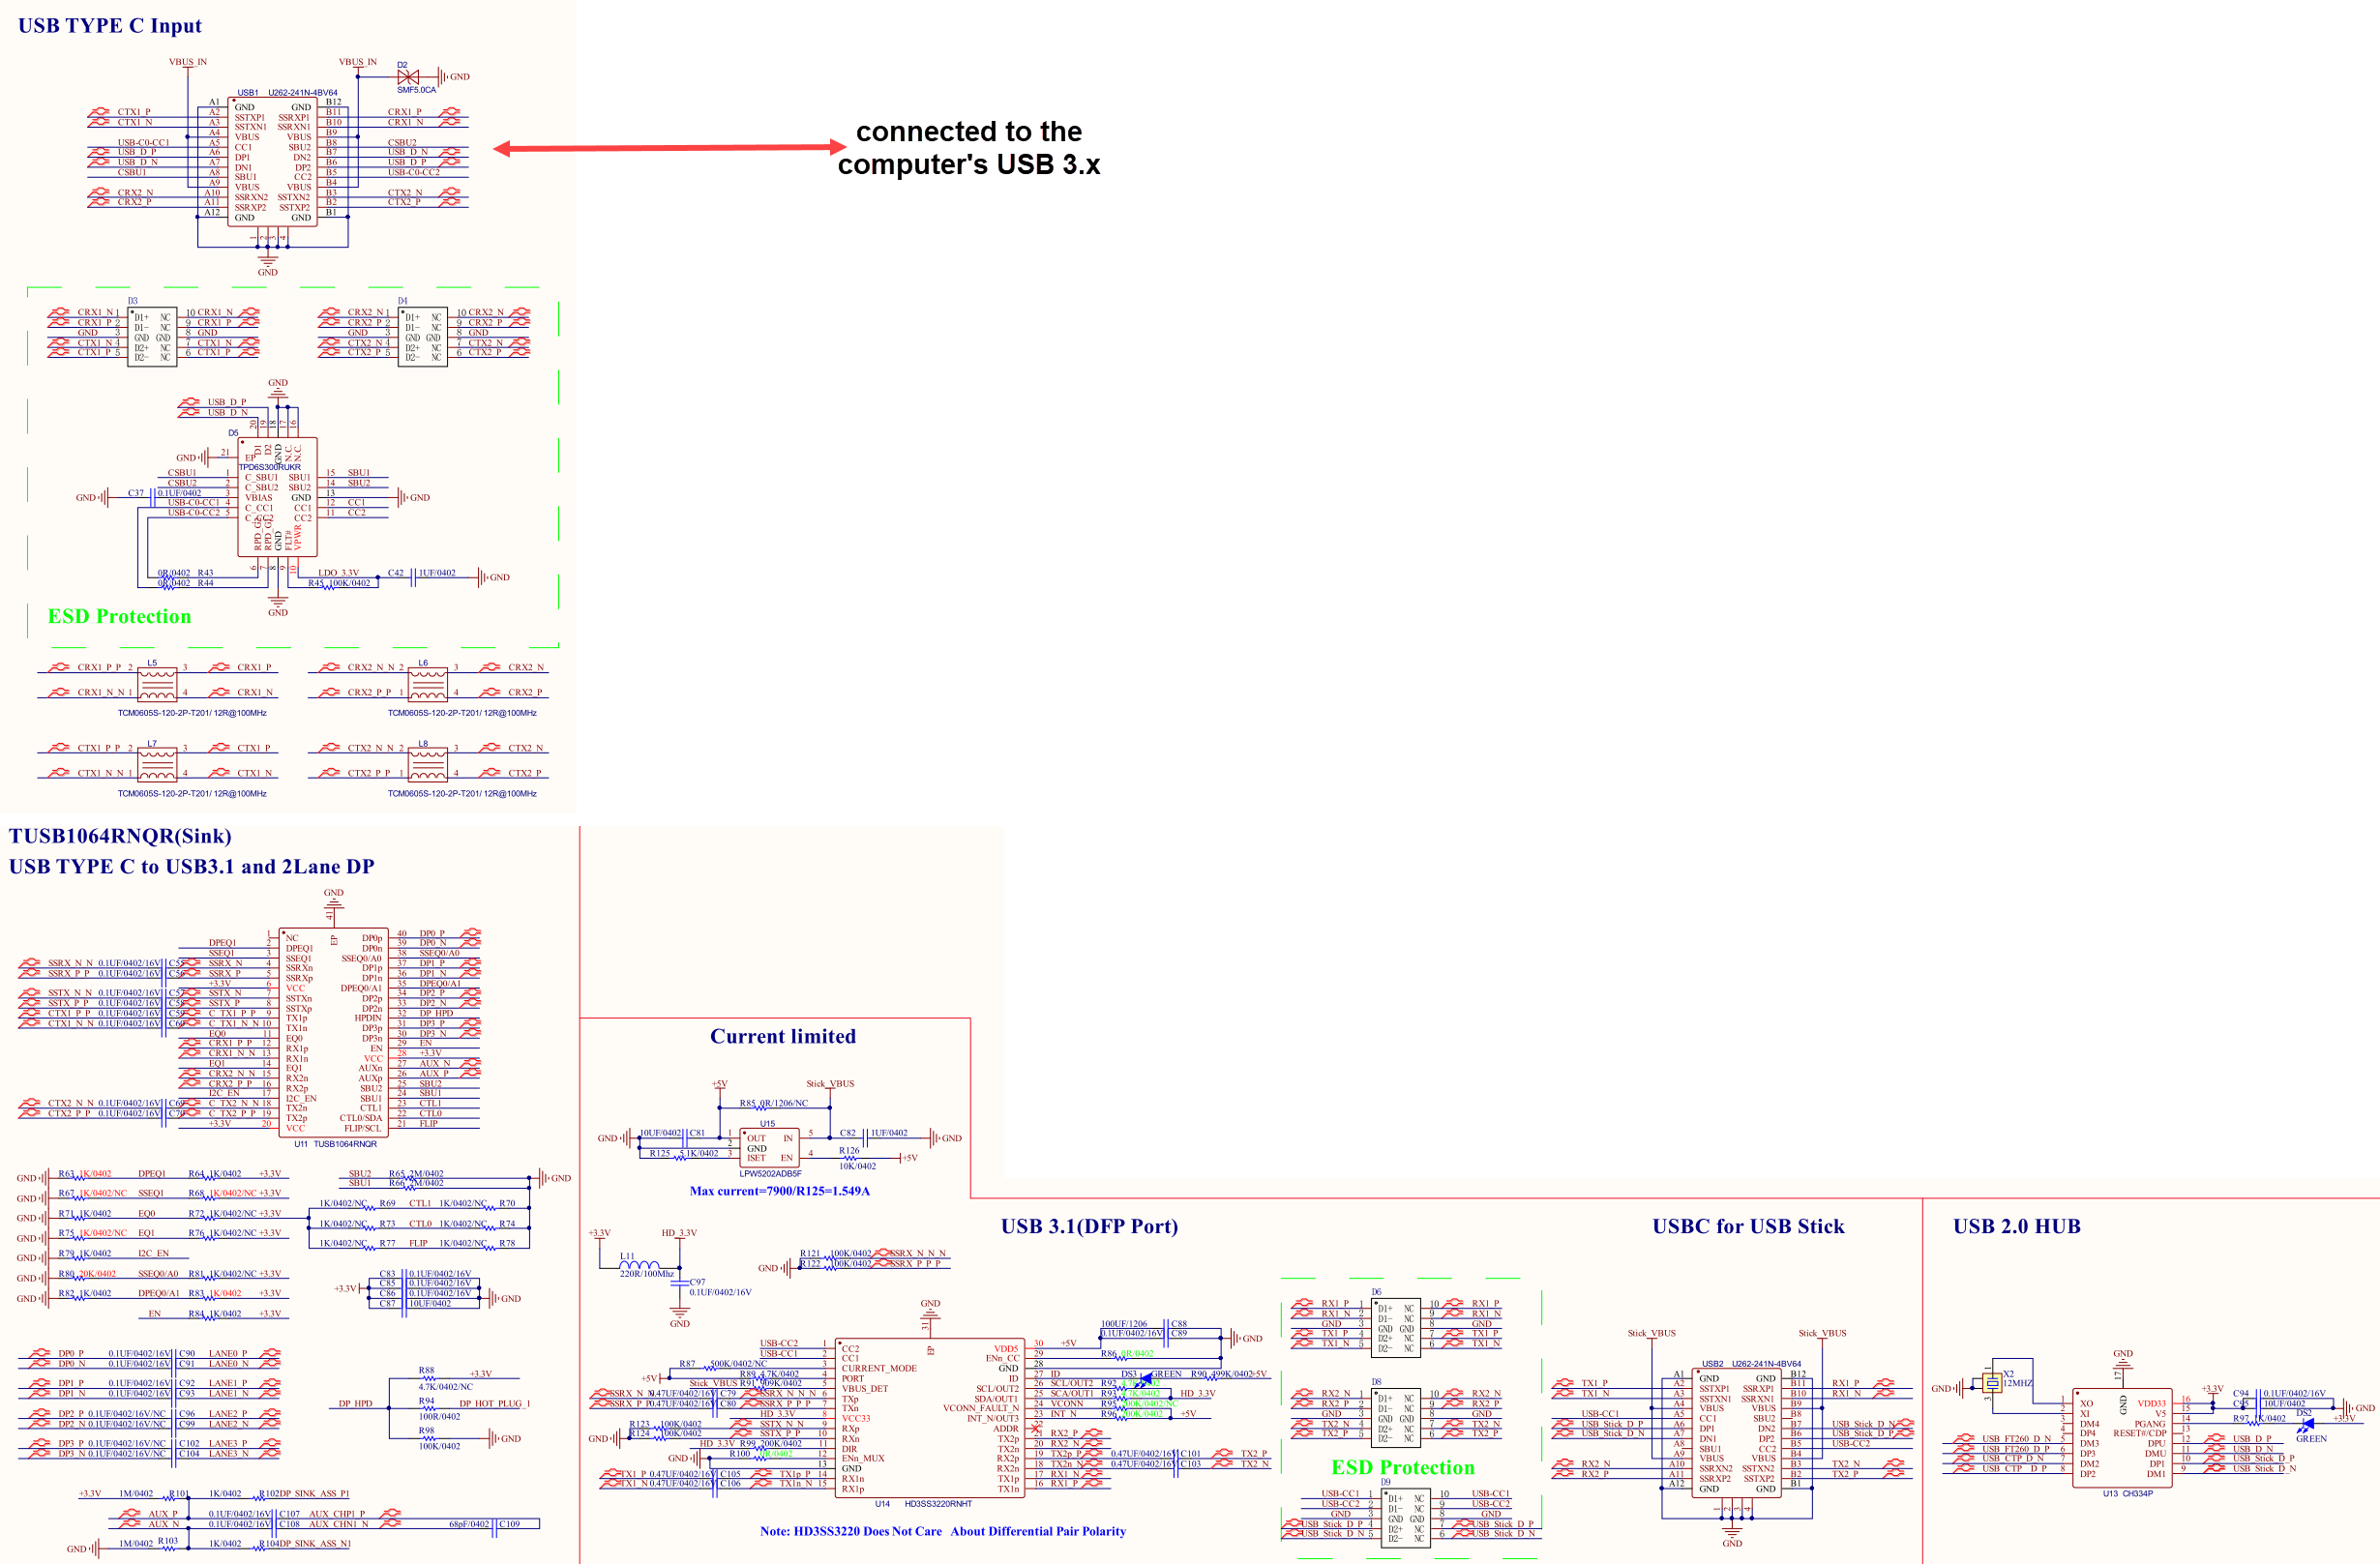
Task: Click the 'USB TYPE C Input' section title
Action: [110, 25]
